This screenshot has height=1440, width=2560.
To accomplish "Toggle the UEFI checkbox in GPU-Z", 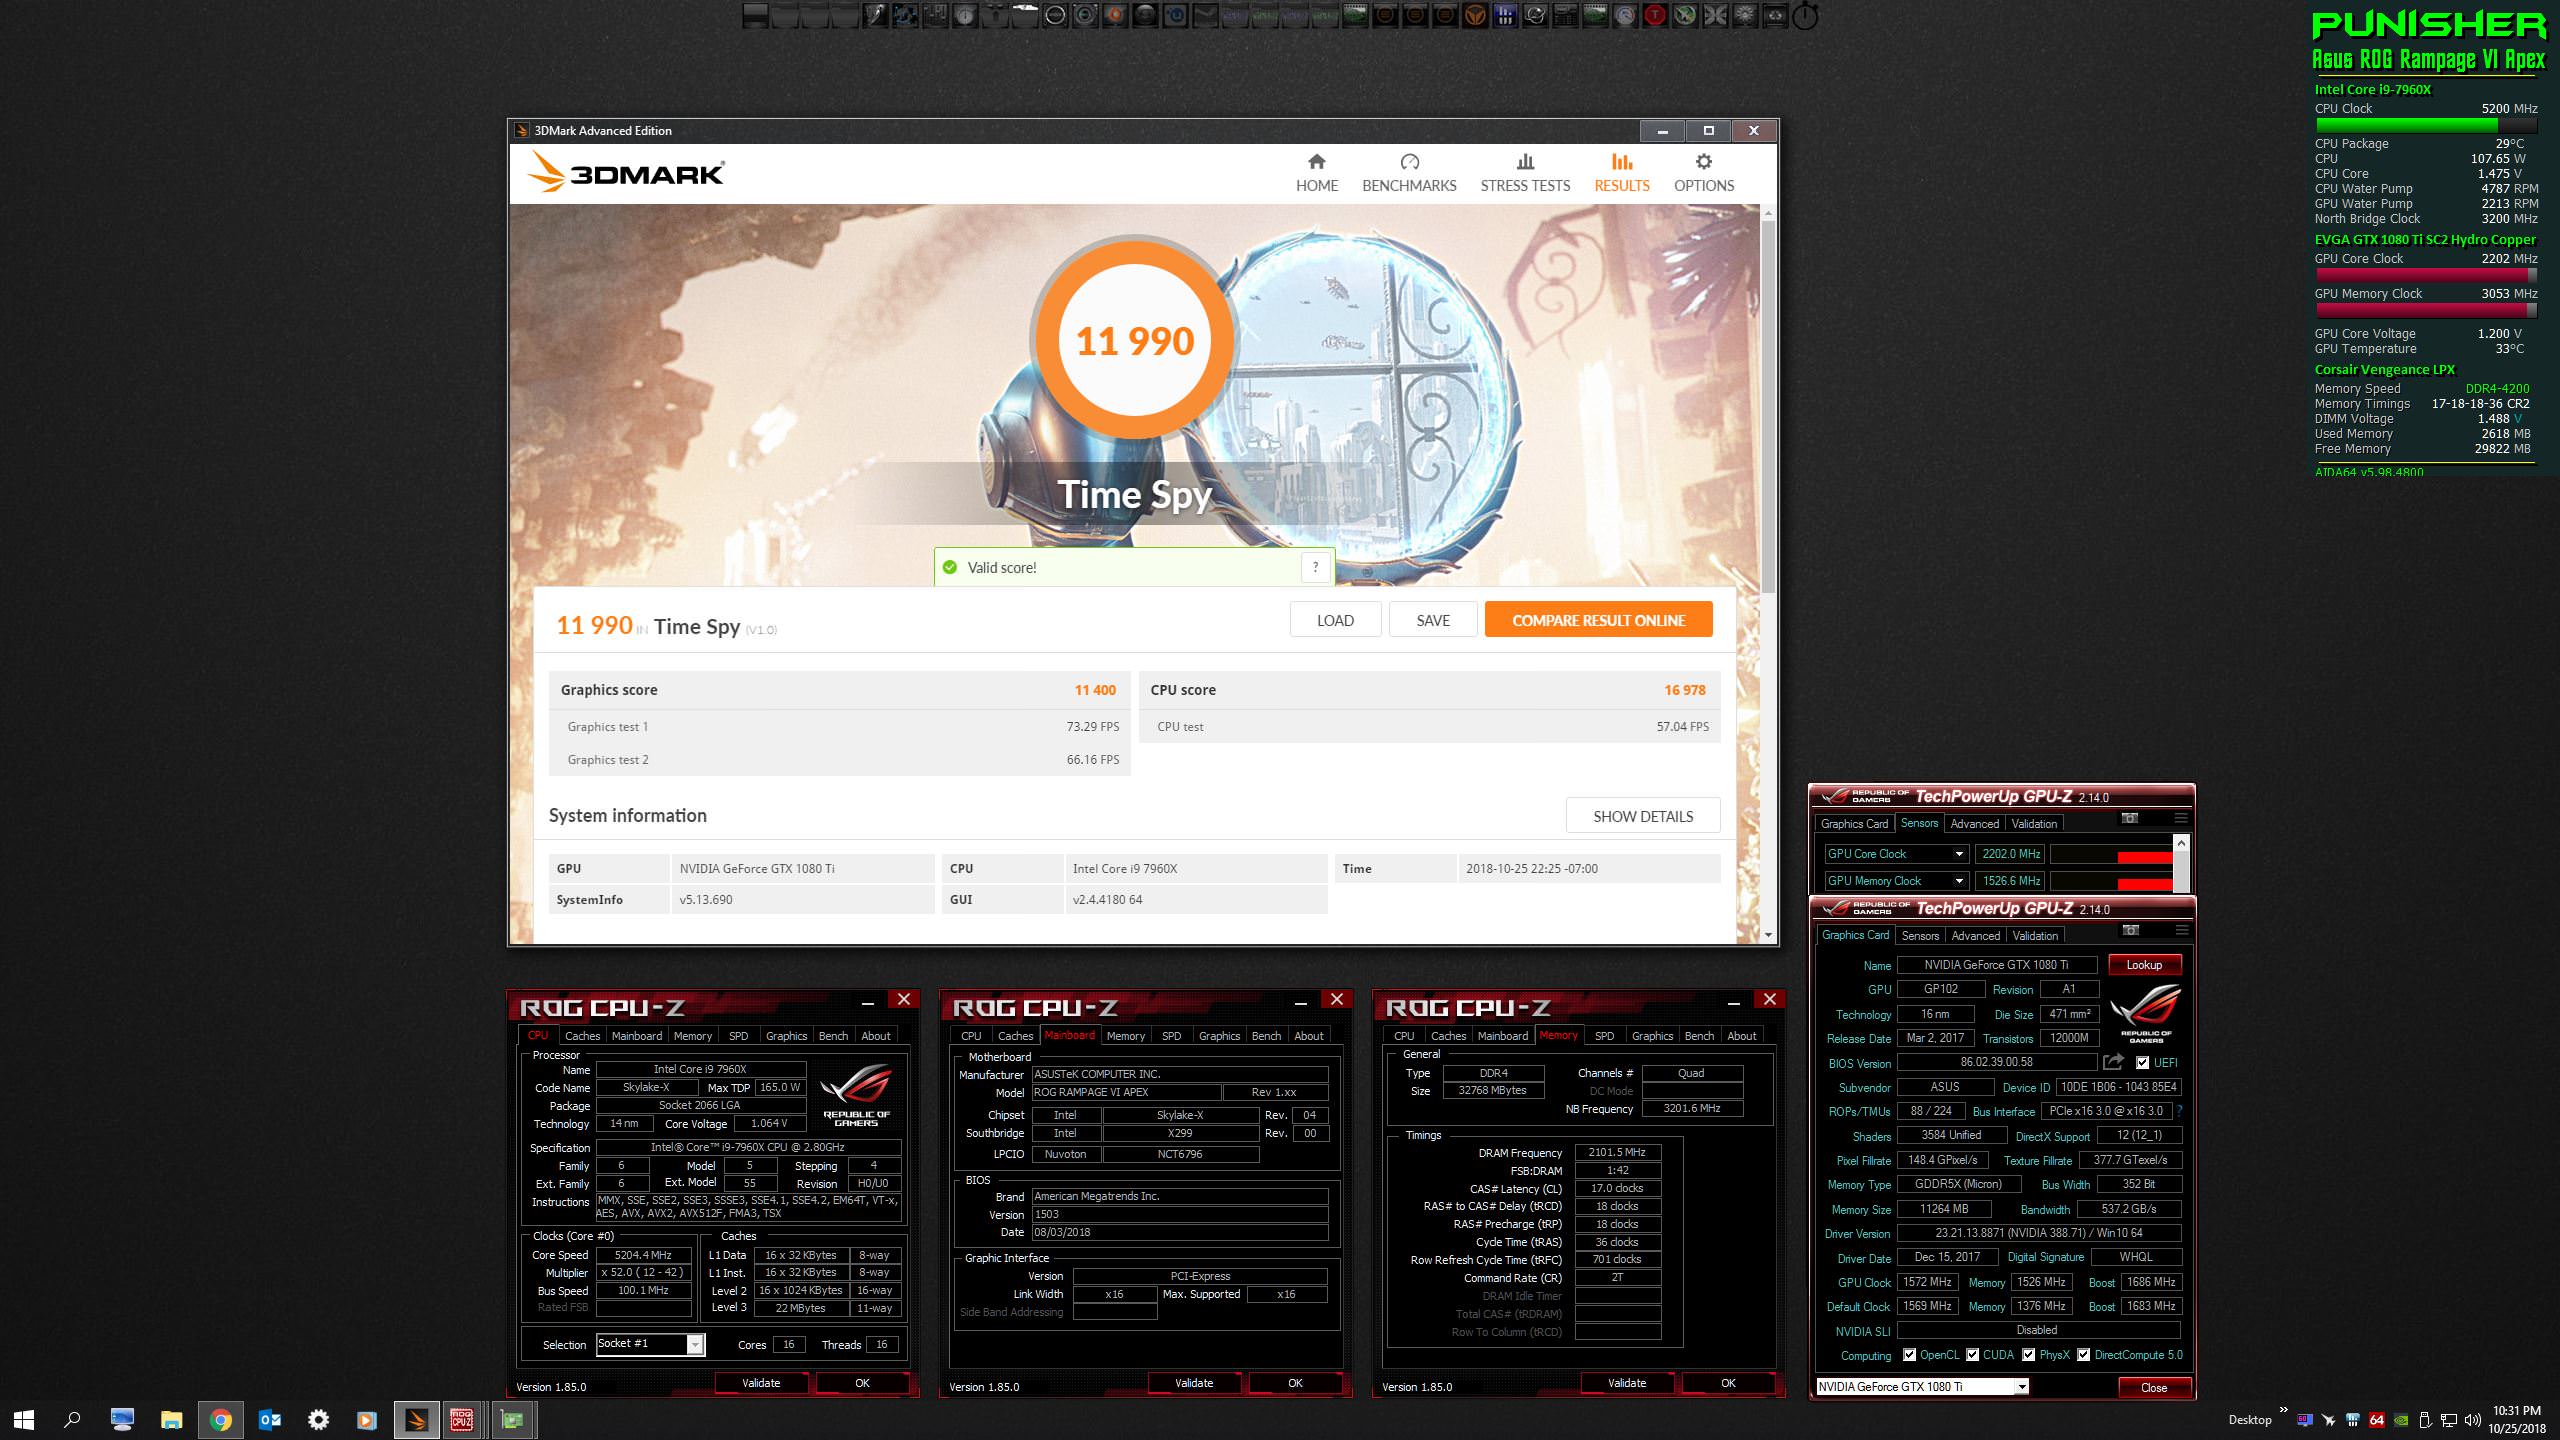I will pos(2142,1062).
